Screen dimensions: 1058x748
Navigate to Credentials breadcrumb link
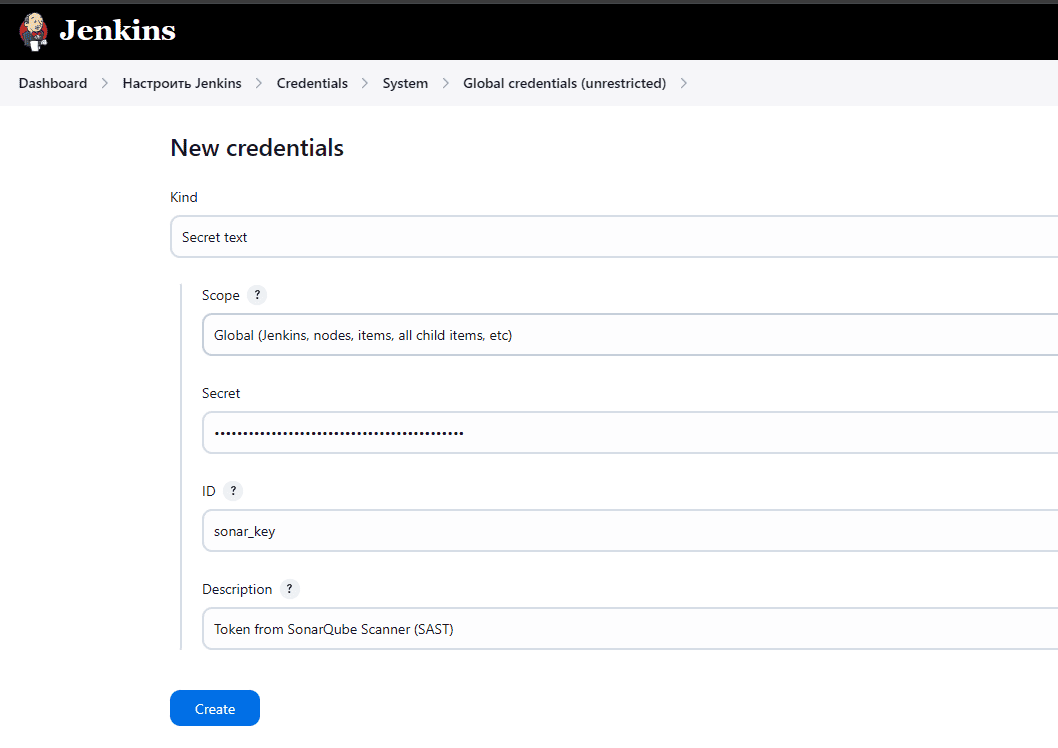(x=312, y=84)
